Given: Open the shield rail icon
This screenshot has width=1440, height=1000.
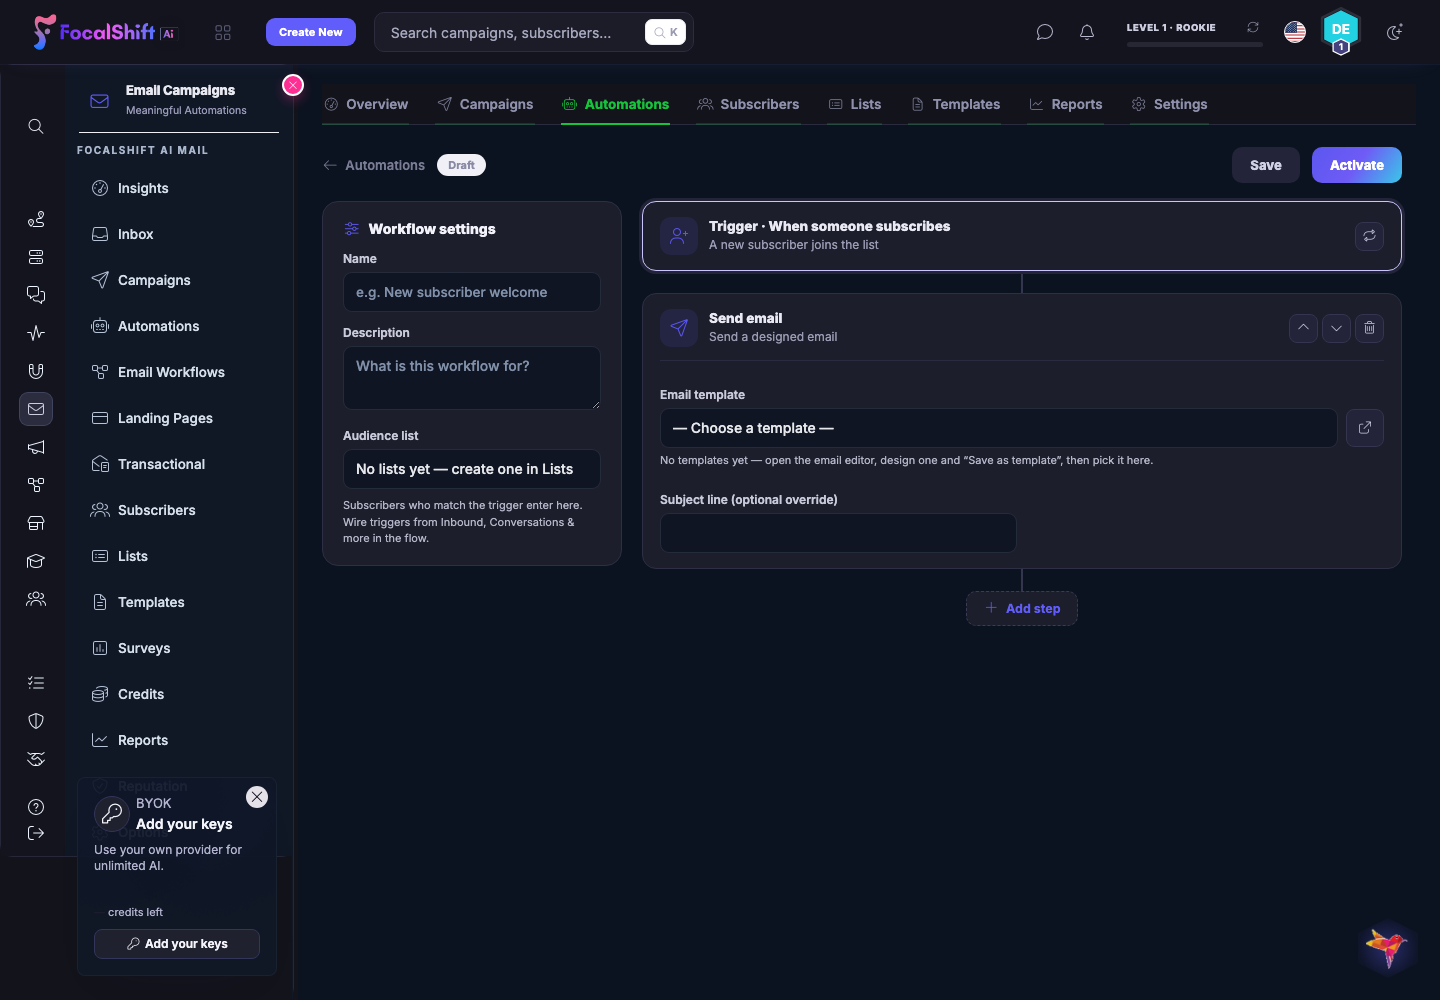Looking at the screenshot, I should pyautogui.click(x=36, y=721).
